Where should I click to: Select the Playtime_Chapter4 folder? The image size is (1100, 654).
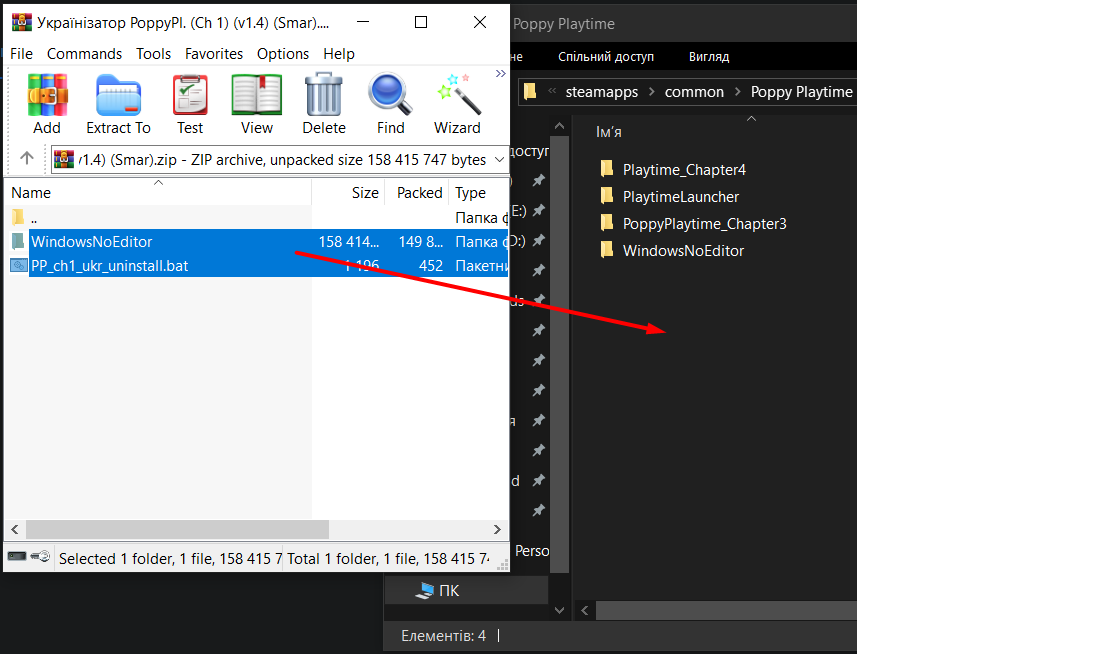[683, 170]
